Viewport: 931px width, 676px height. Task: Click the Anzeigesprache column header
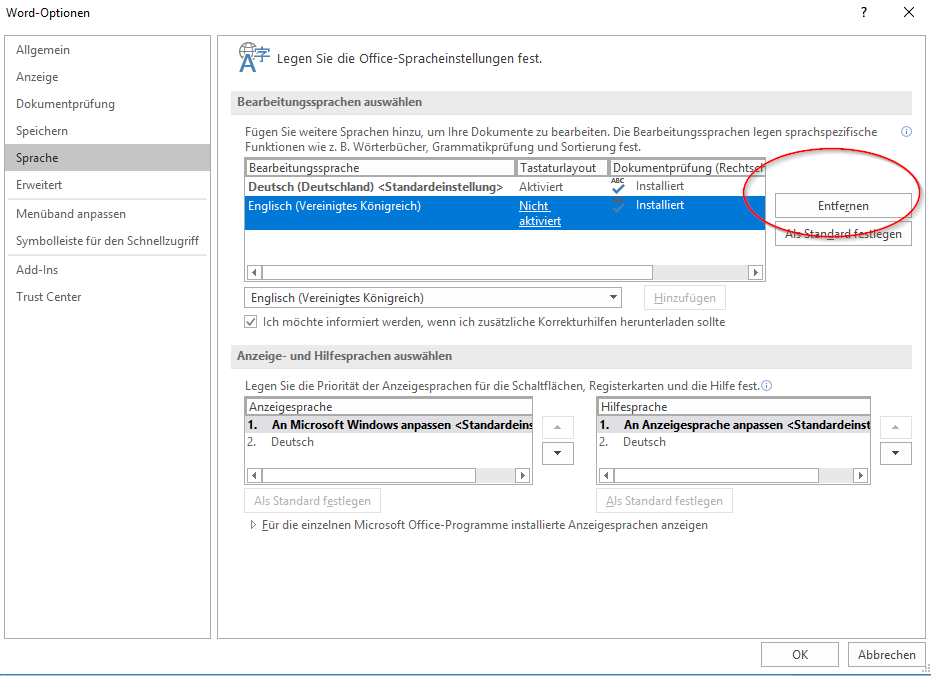coord(389,407)
